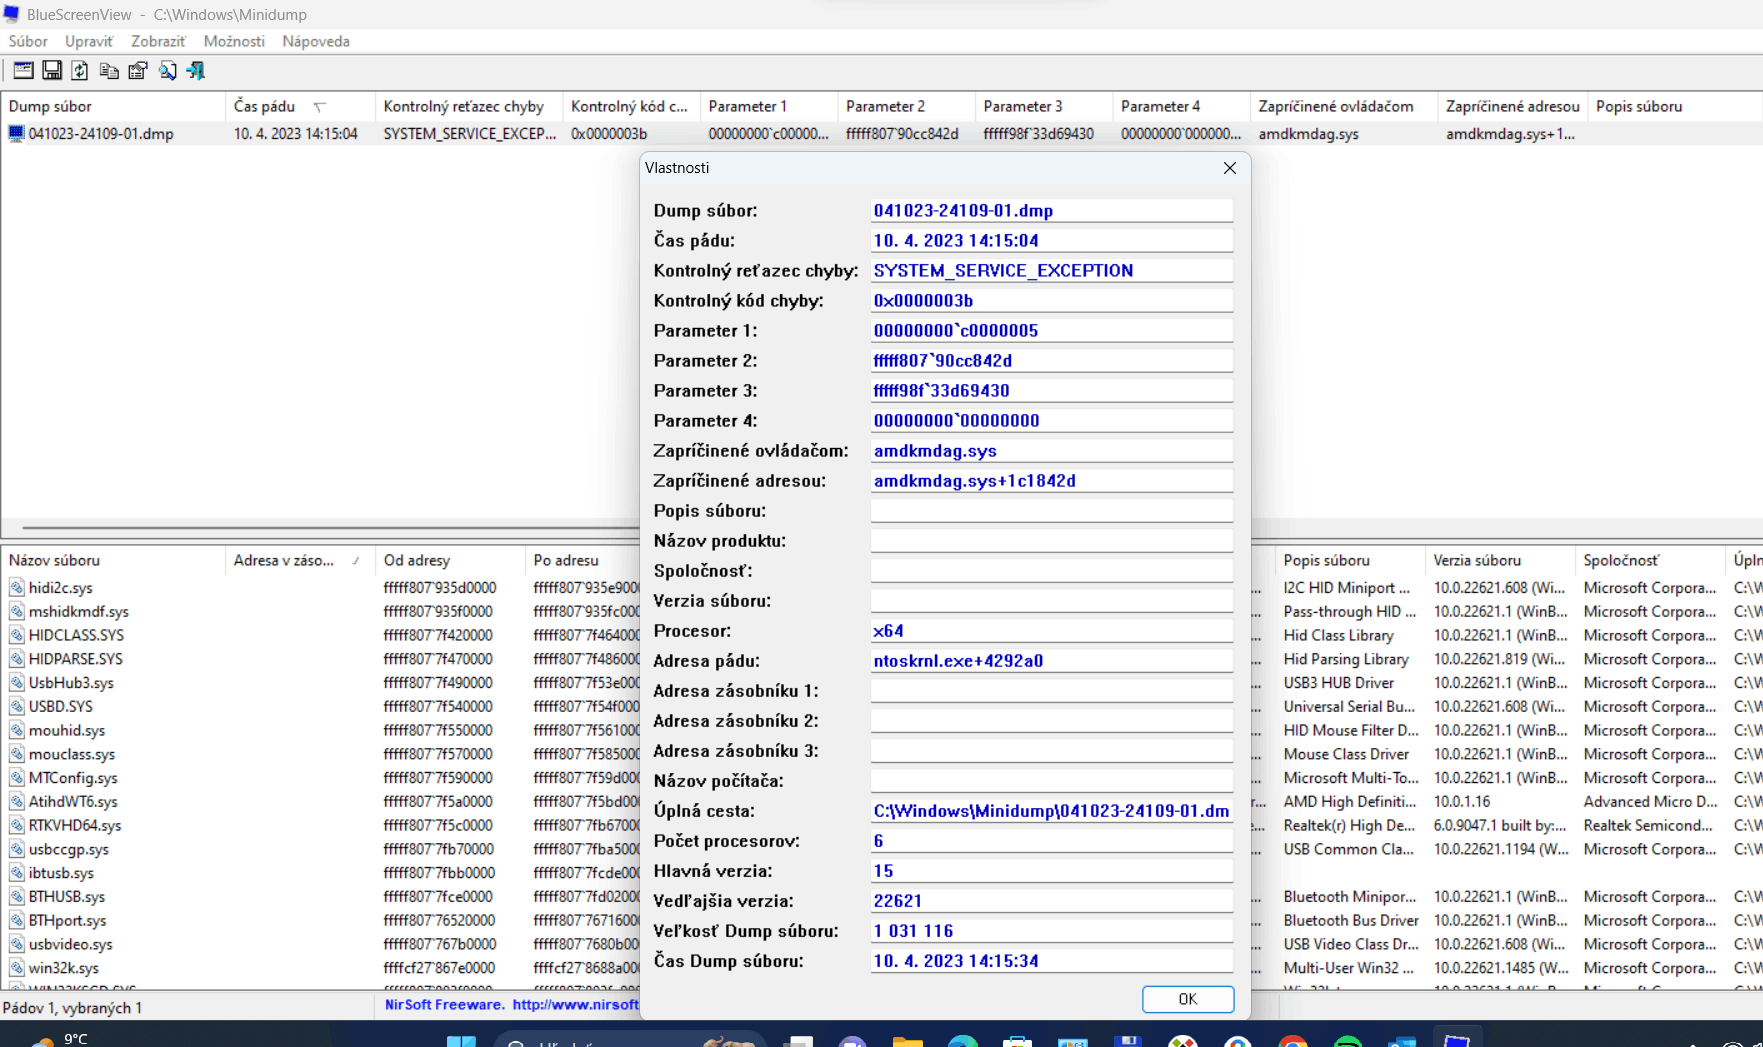Open the Súbor menu
The width and height of the screenshot is (1763, 1047).
point(28,41)
